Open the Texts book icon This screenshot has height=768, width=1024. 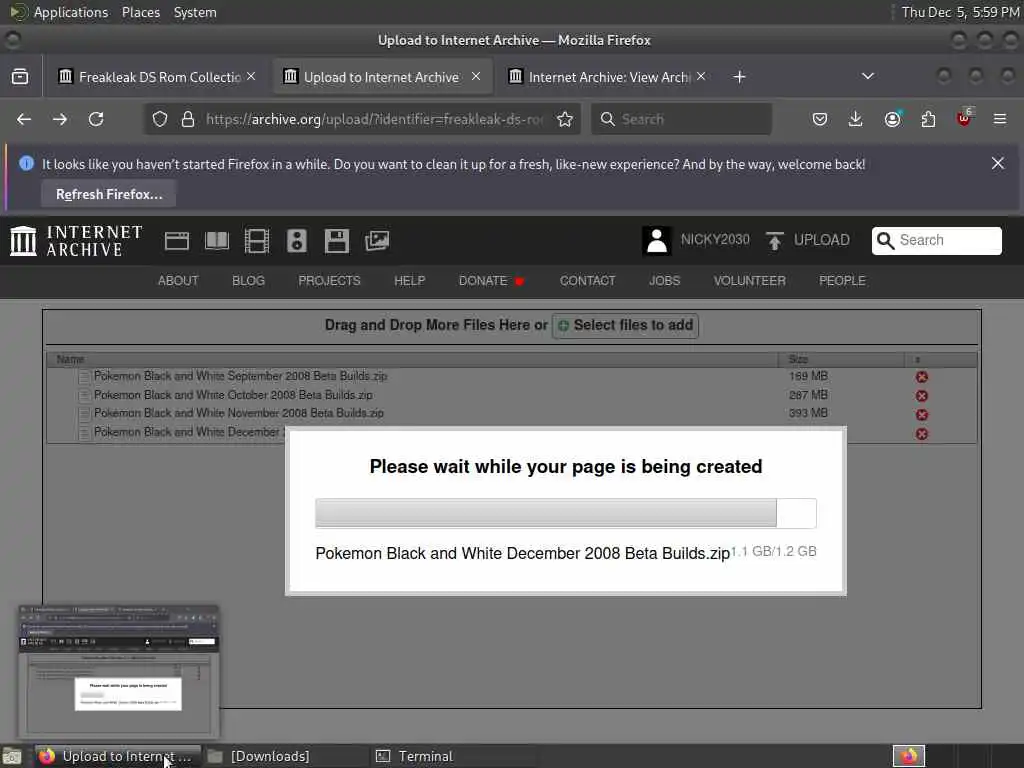tap(217, 241)
